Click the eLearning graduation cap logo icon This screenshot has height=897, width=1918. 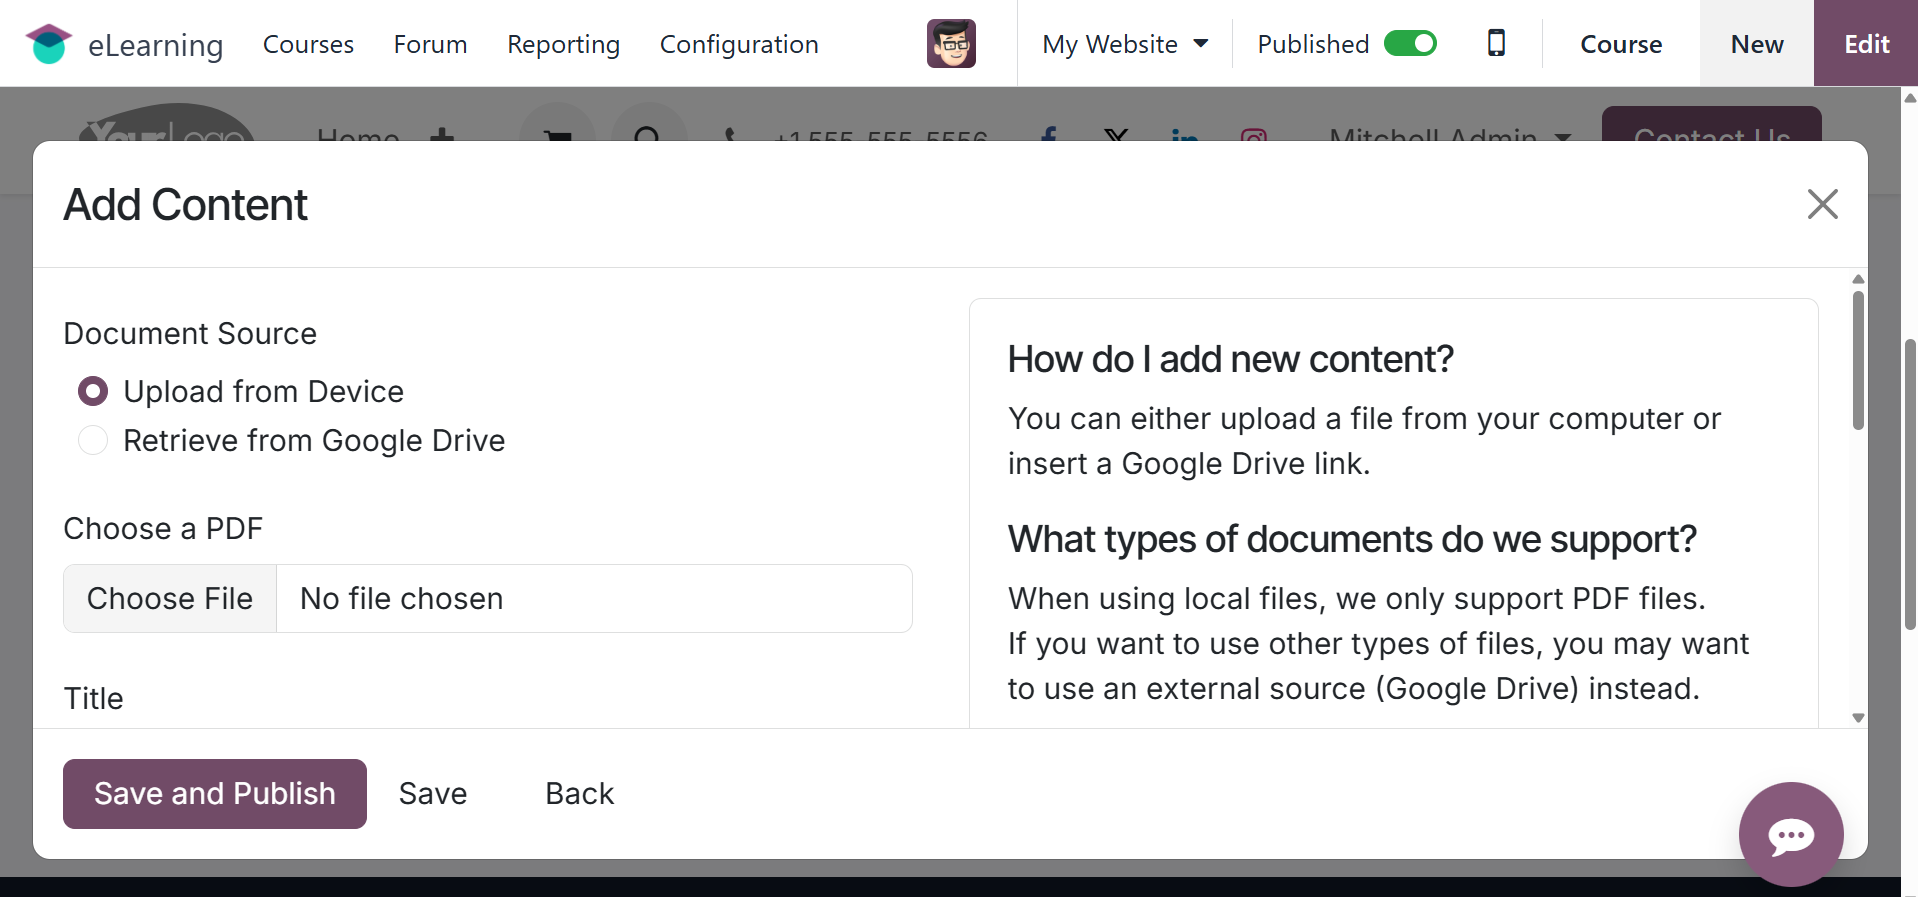coord(48,44)
